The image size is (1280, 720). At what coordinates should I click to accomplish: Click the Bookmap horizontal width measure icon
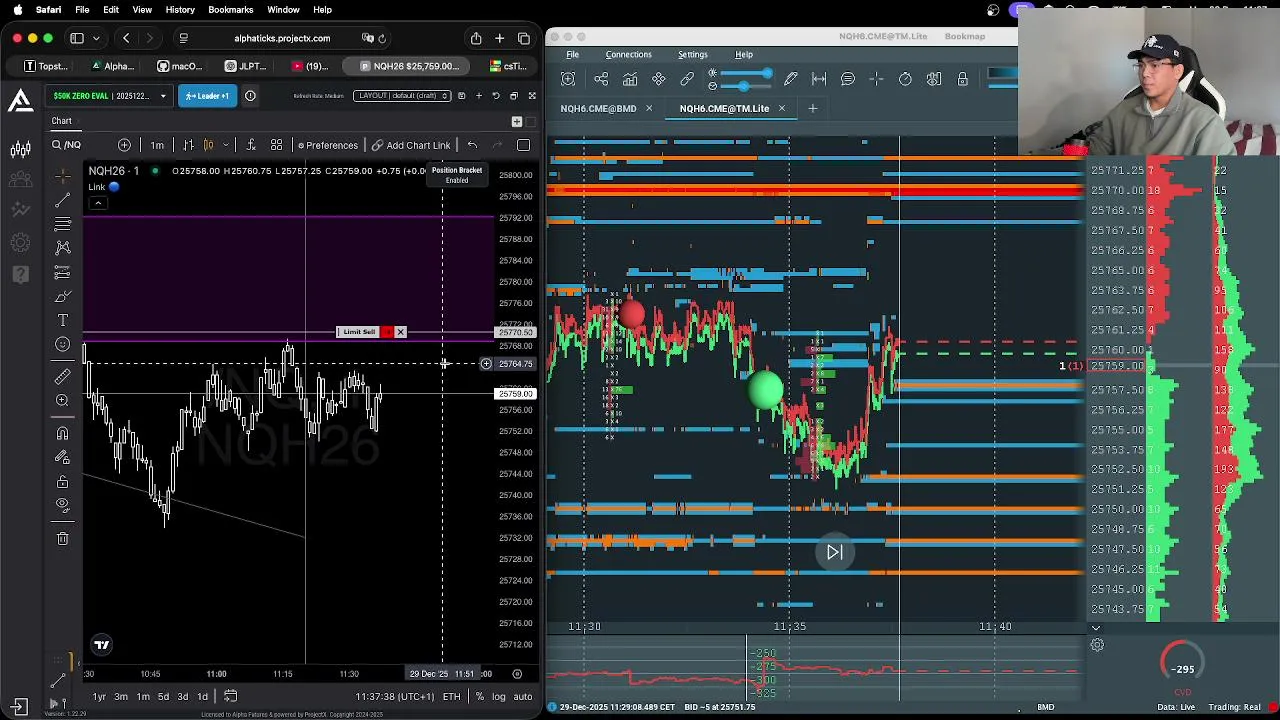pyautogui.click(x=819, y=79)
